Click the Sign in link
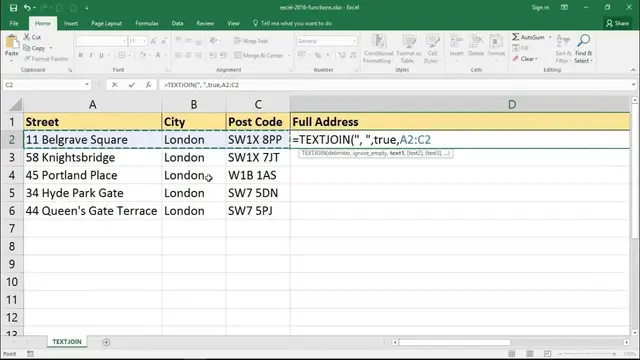 pyautogui.click(x=540, y=7)
